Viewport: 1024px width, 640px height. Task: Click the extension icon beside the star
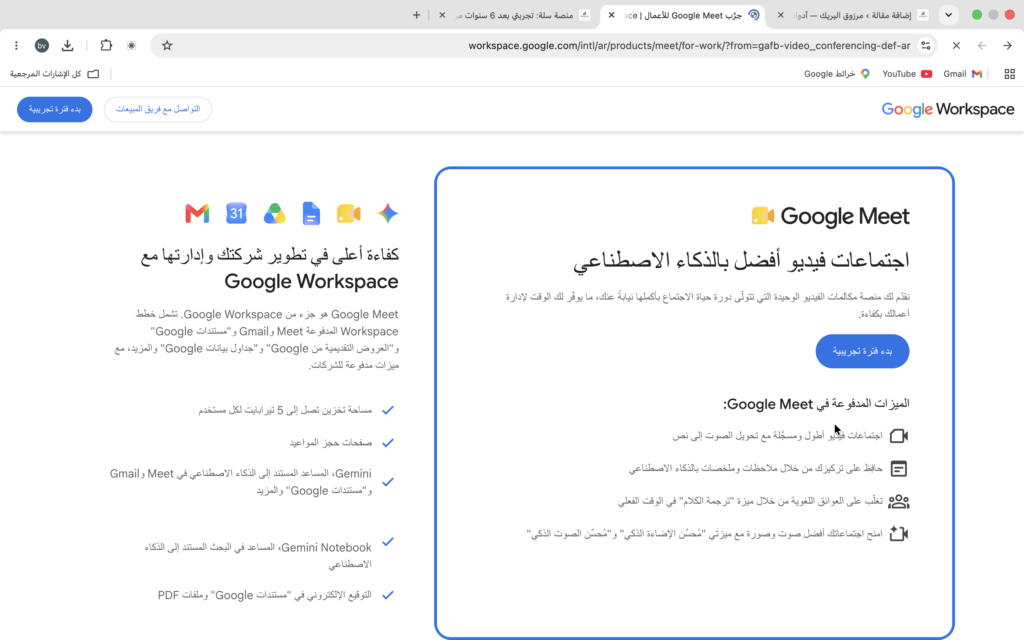131,46
